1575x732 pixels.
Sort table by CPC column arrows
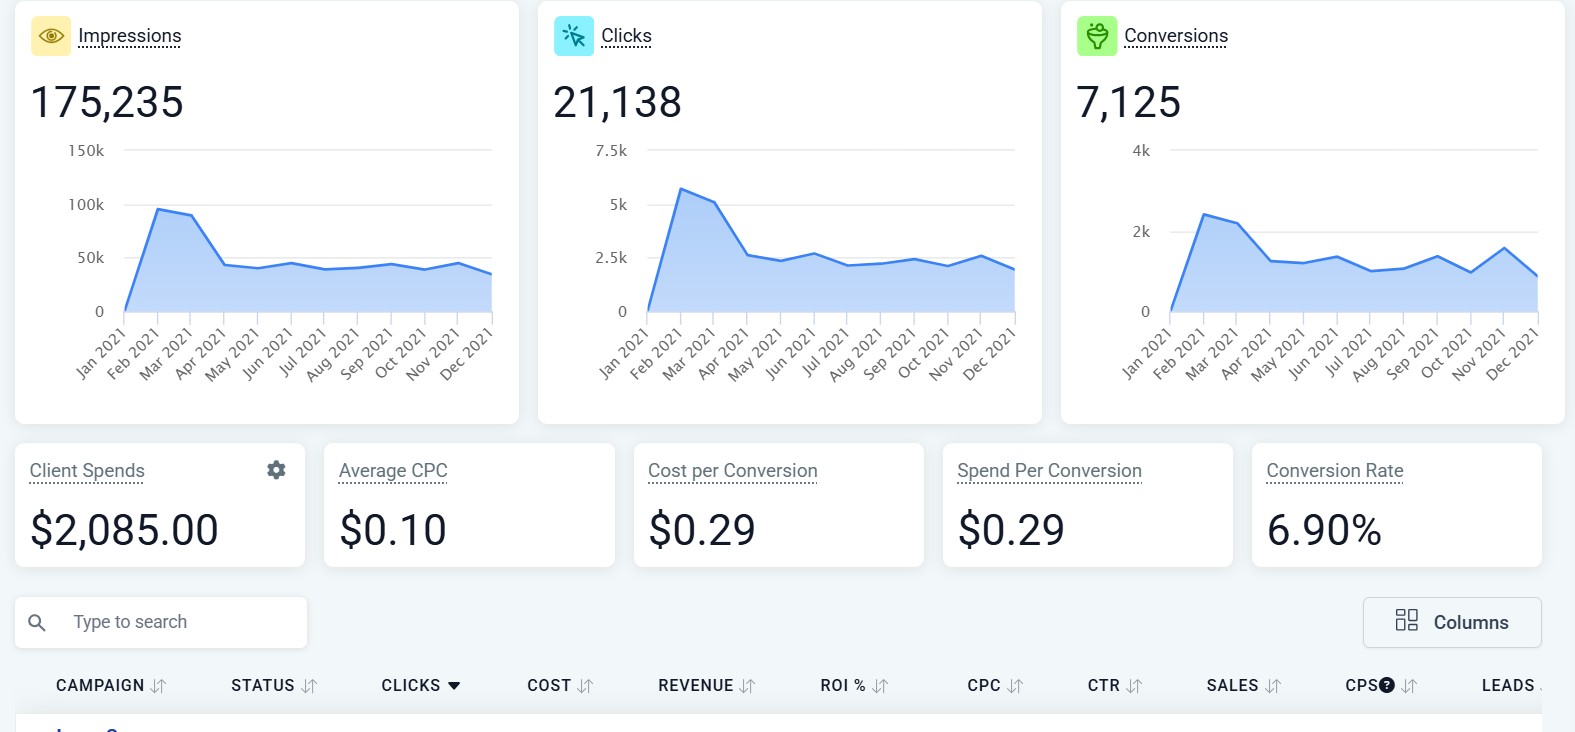coord(1015,686)
